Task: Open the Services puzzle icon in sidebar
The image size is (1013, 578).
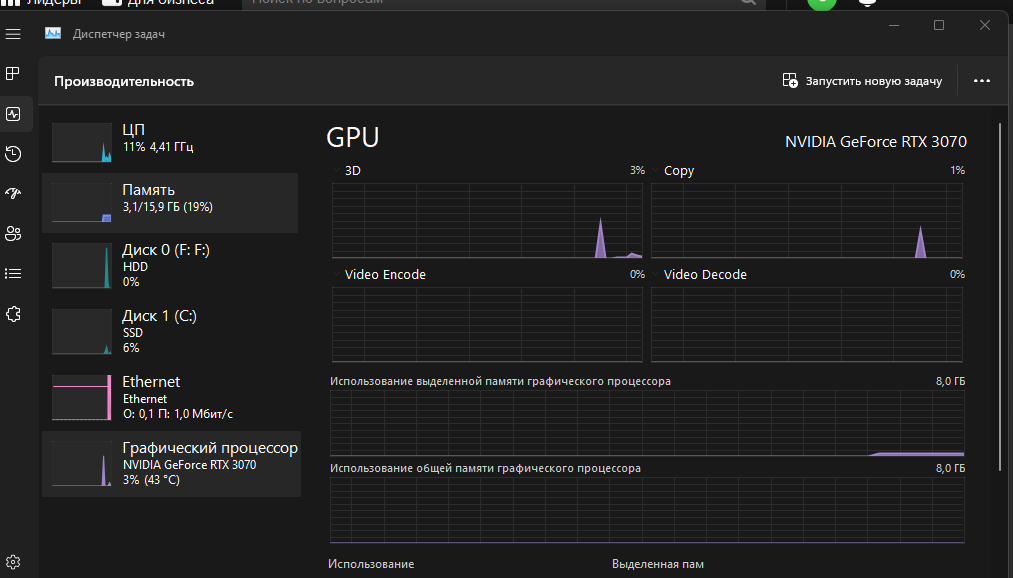Action: click(x=13, y=314)
